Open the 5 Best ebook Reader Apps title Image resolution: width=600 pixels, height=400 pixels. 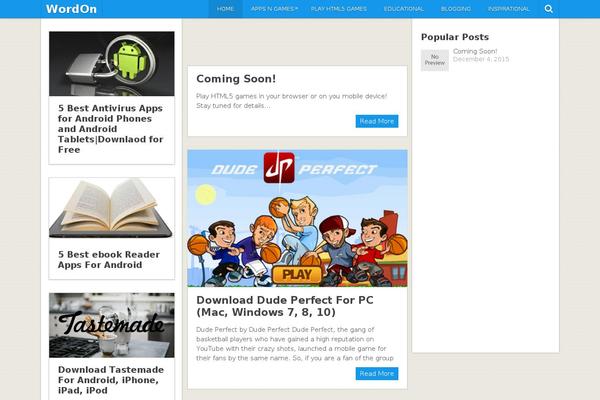pos(109,260)
